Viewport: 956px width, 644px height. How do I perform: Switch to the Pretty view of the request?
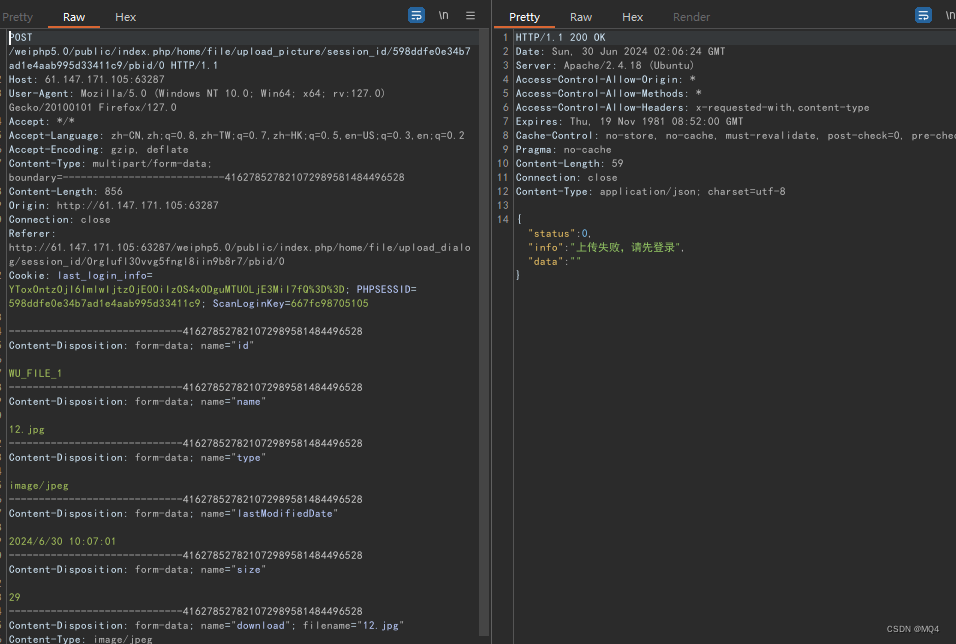point(18,16)
